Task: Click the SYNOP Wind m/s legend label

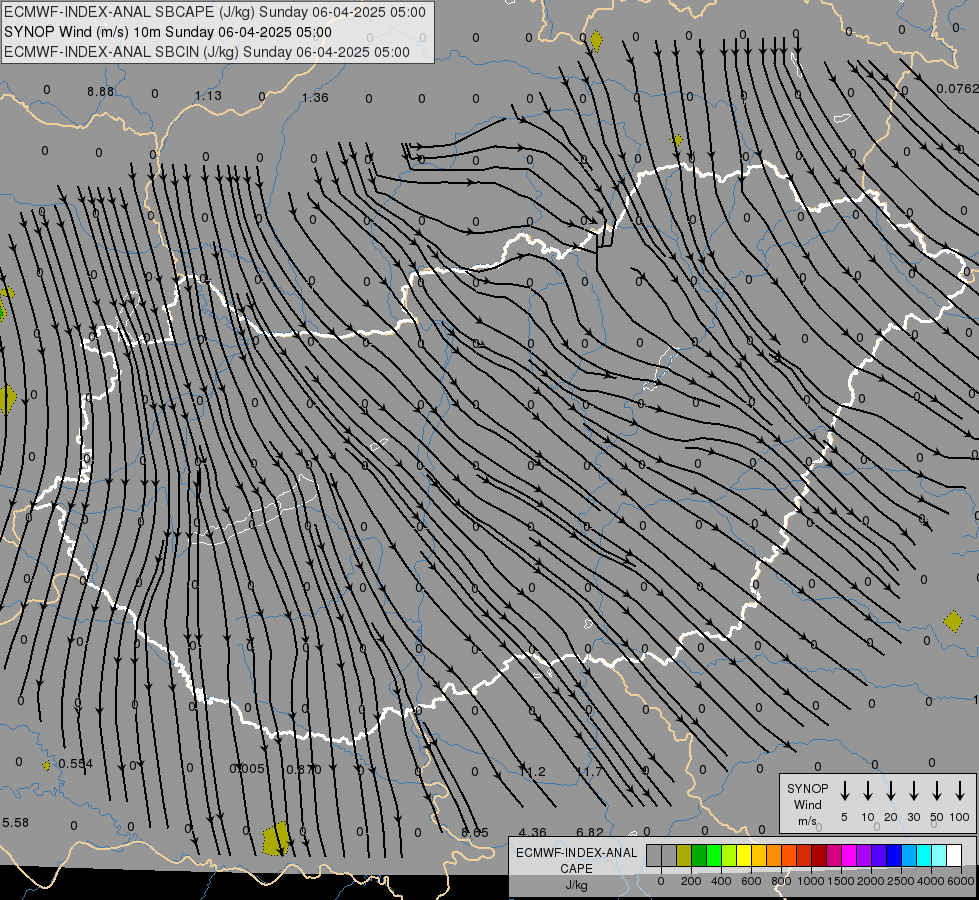Action: coord(807,804)
